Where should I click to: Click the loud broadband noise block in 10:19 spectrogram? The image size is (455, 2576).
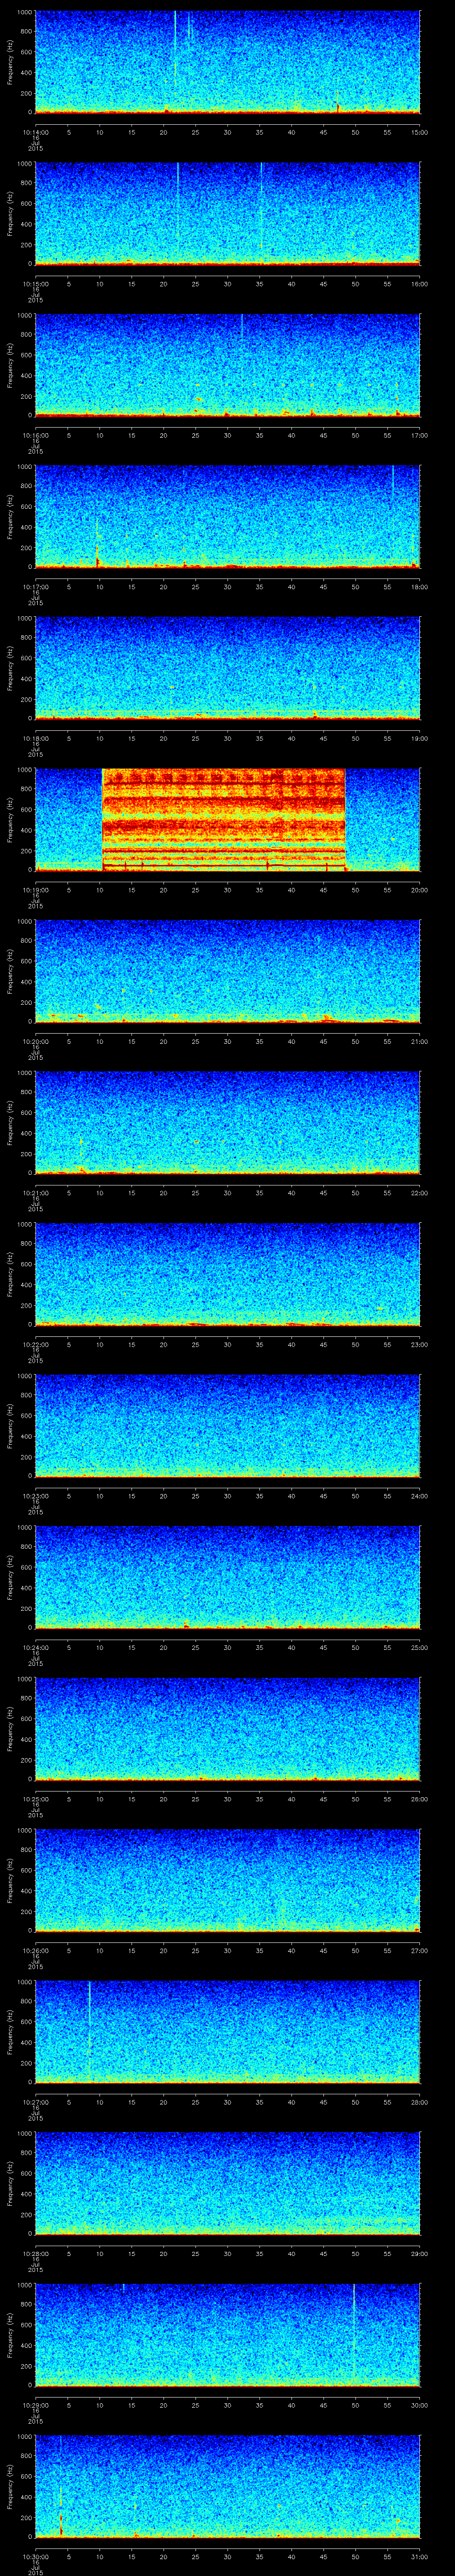coord(224,819)
